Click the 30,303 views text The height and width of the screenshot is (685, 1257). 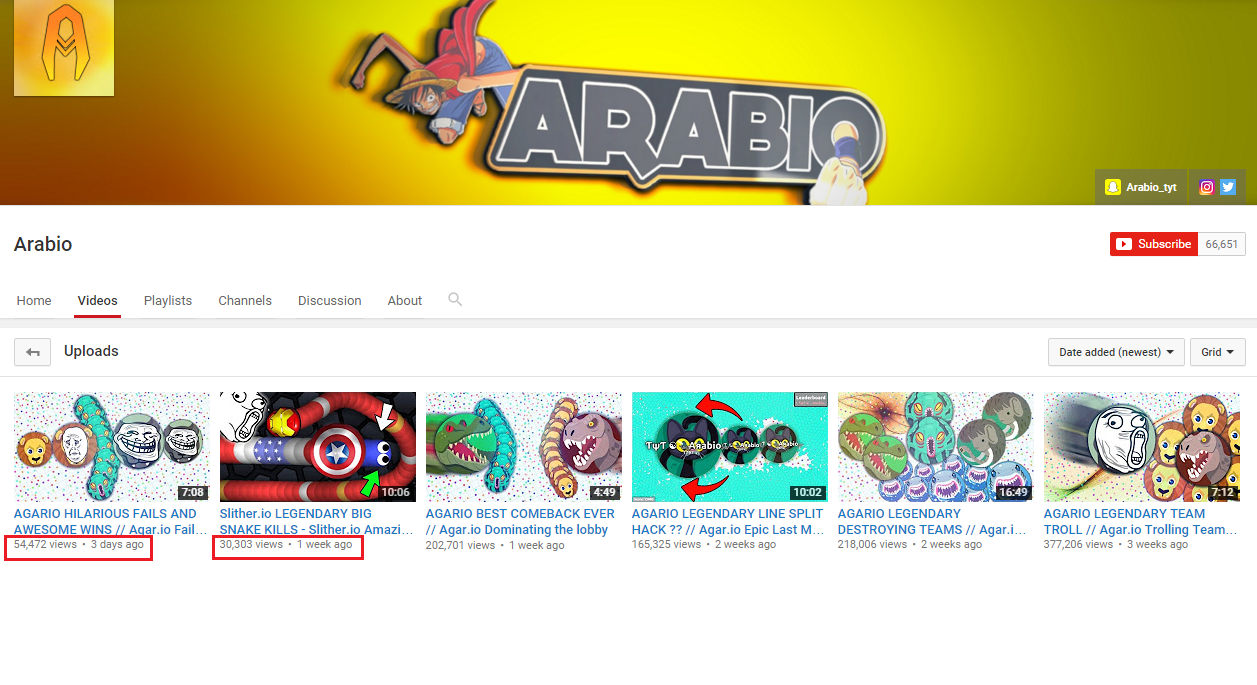pos(252,545)
